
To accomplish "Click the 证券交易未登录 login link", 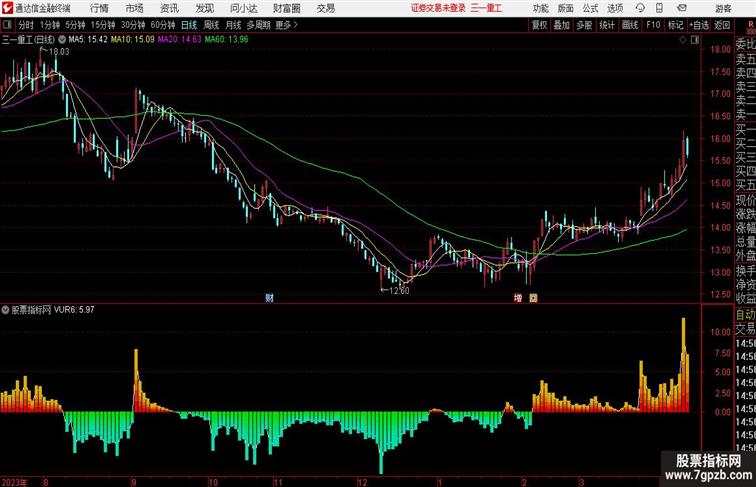I will click(438, 8).
